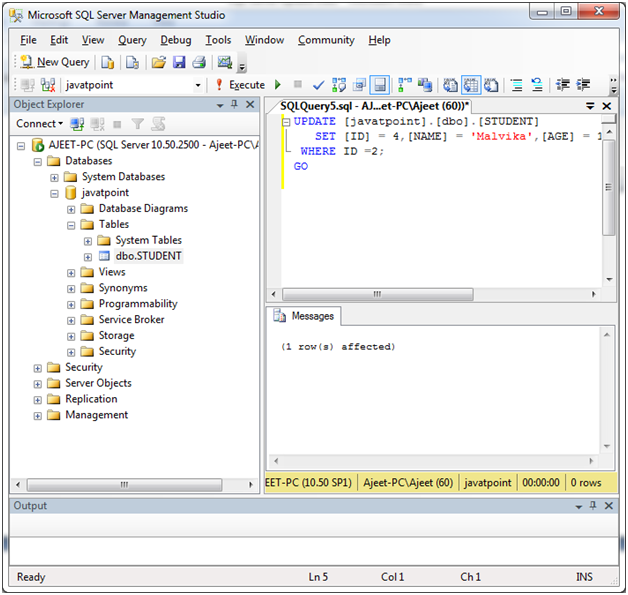This screenshot has height=595, width=628.
Task: Click the Print icon in toolbar
Action: (x=199, y=62)
